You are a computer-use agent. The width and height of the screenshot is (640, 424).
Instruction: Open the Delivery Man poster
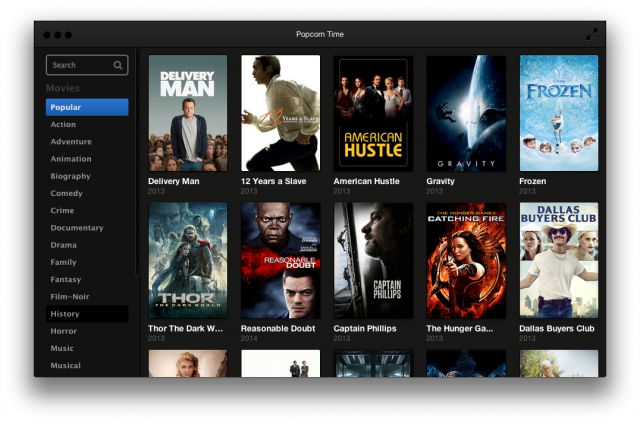pyautogui.click(x=188, y=113)
